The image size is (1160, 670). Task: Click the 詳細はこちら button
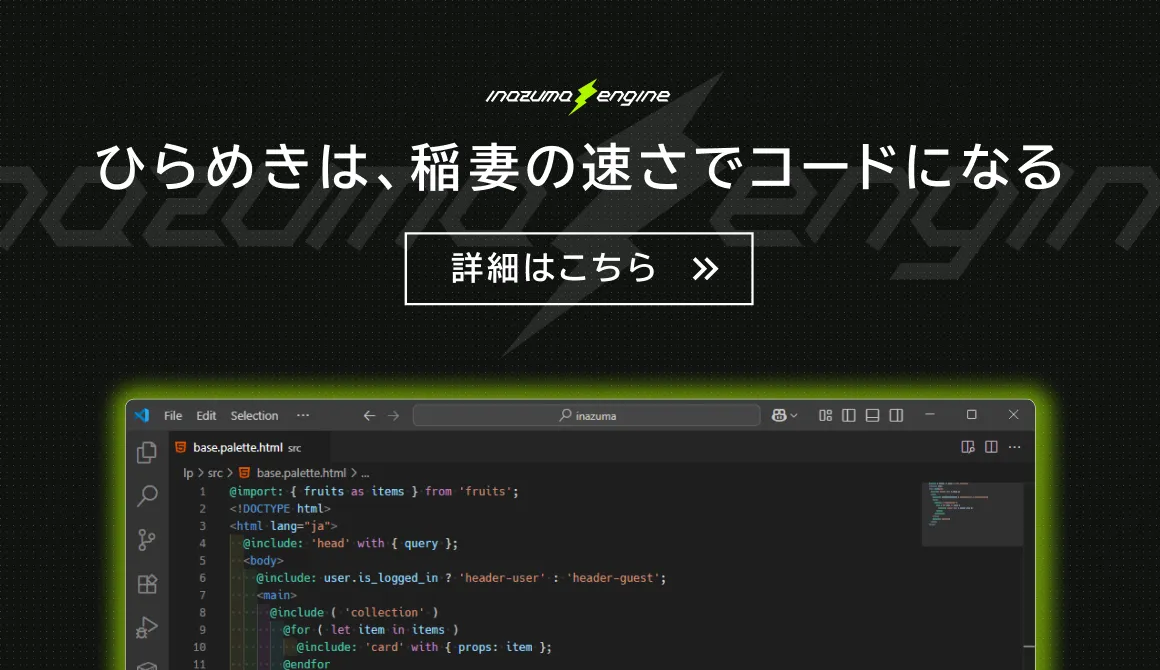coord(578,268)
